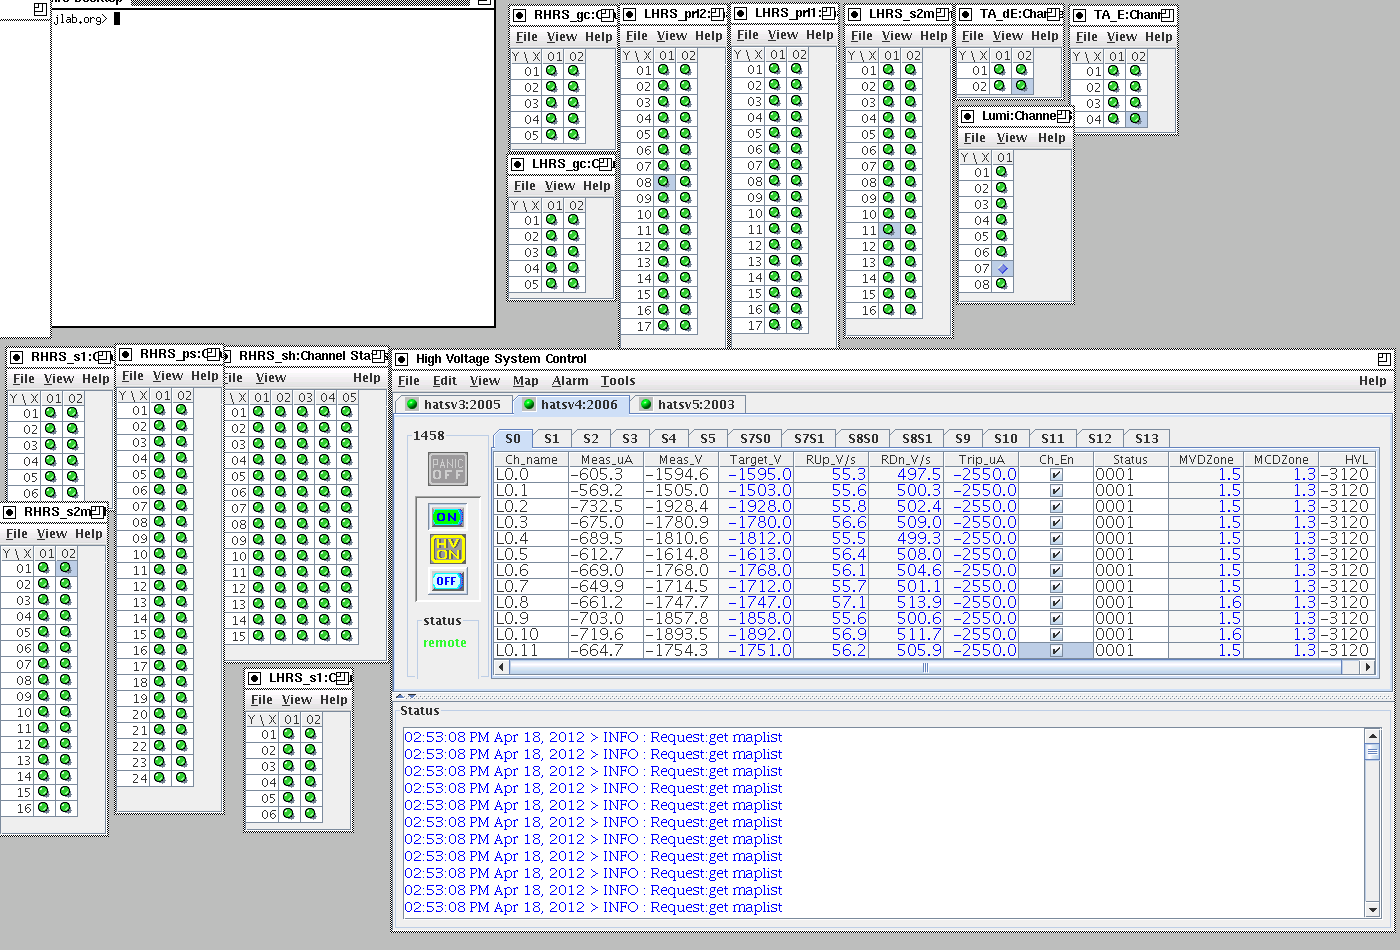The image size is (1400, 950).
Task: Toggle Ch_En checkbox for channel L0.4
Action: coord(1056,539)
